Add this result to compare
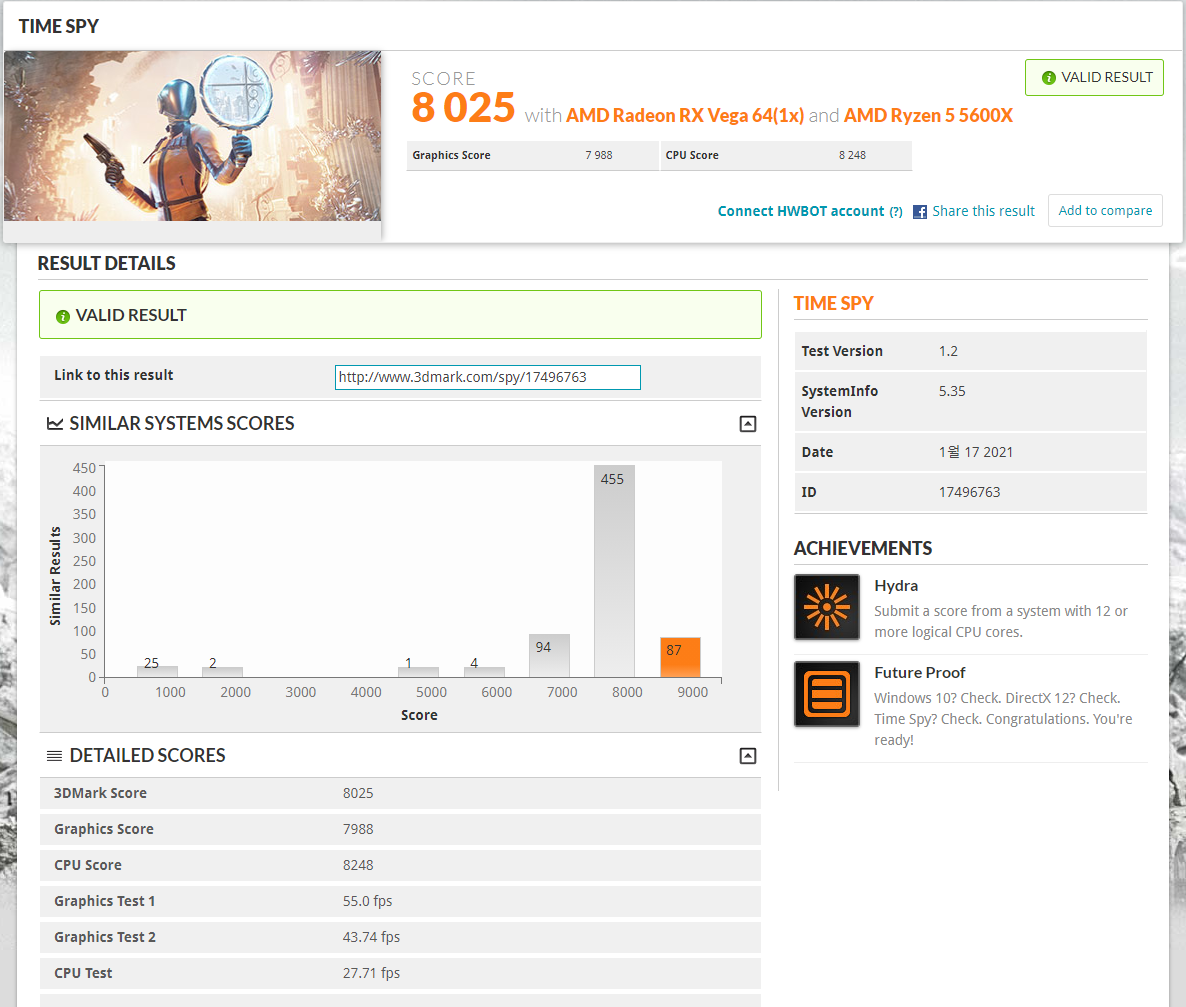This screenshot has height=1007, width=1186. pos(1105,210)
